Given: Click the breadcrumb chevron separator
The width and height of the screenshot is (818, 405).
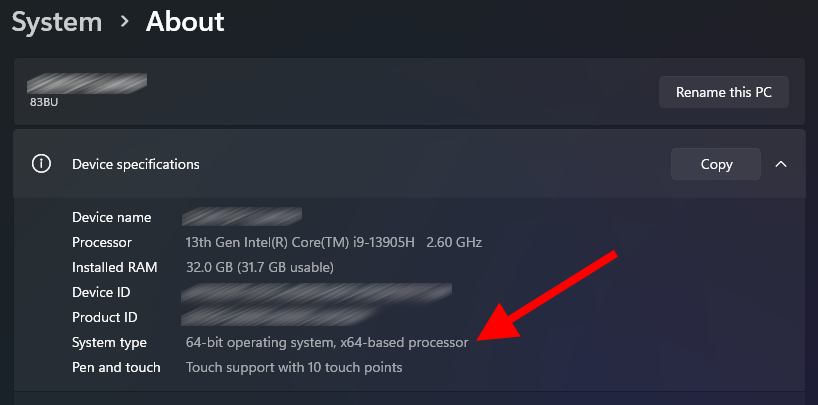Looking at the screenshot, I should tap(125, 21).
